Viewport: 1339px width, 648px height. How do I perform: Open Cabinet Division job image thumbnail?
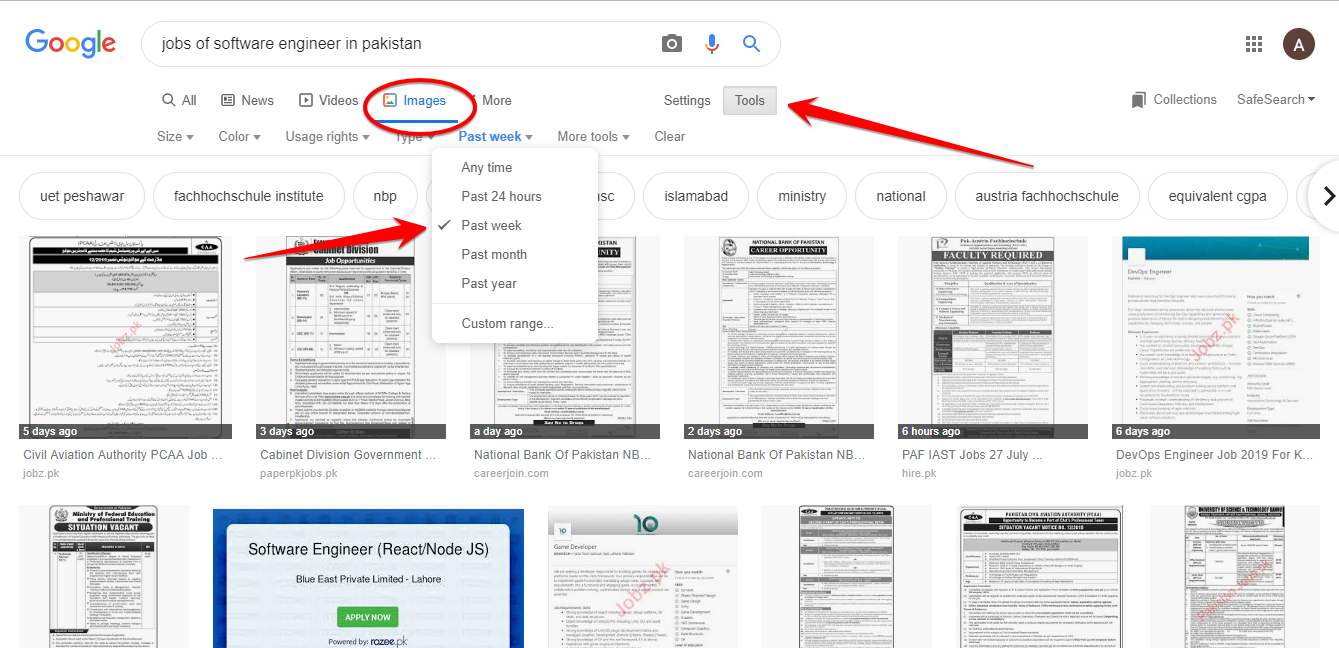pos(350,338)
